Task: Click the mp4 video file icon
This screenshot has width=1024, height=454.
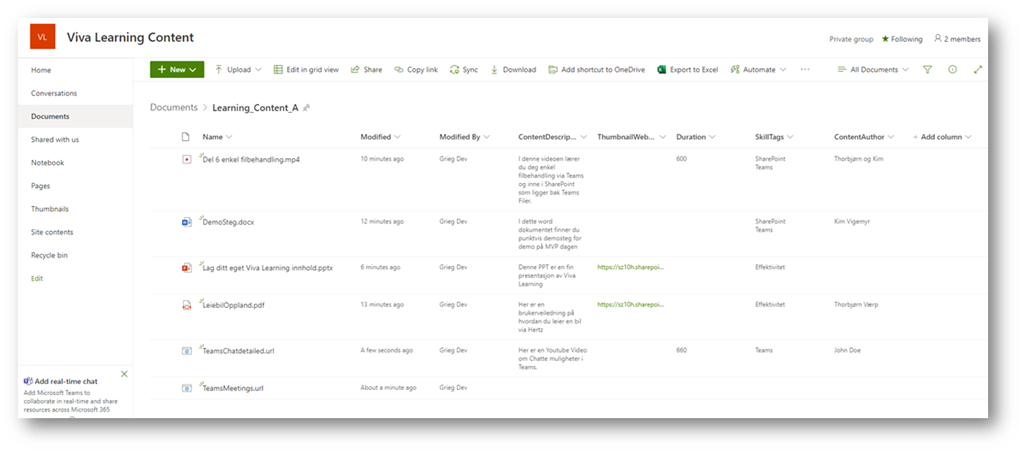Action: [187, 159]
